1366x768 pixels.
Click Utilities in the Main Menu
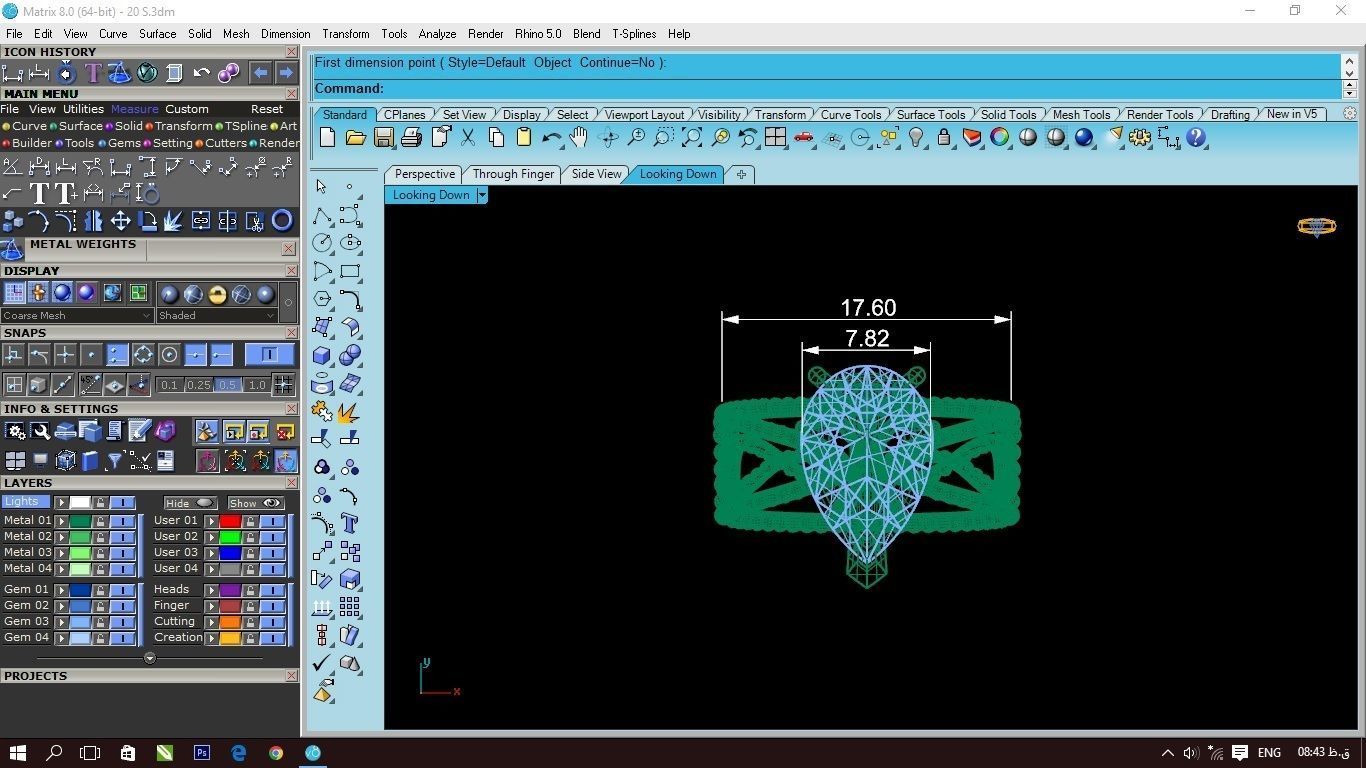pyautogui.click(x=83, y=109)
